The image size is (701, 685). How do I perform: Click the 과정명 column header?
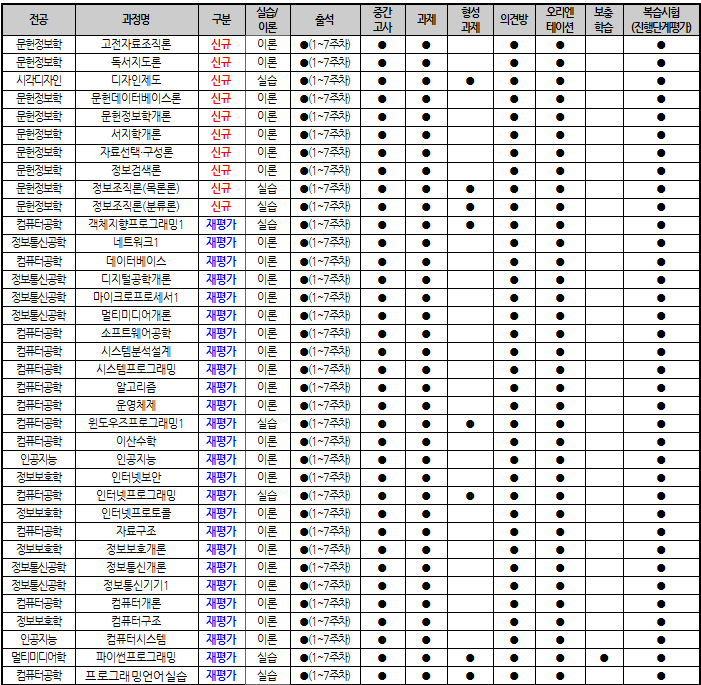coord(137,20)
